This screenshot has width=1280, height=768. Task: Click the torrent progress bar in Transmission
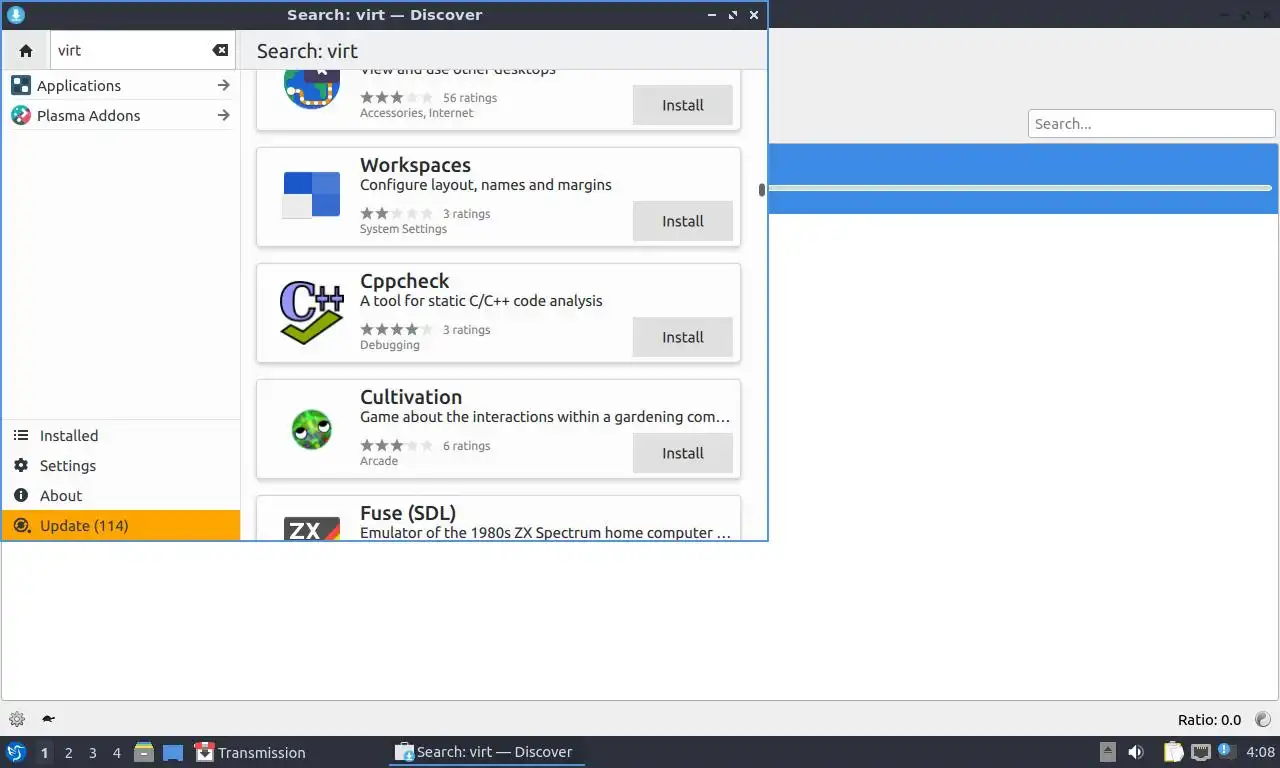tap(1020, 188)
